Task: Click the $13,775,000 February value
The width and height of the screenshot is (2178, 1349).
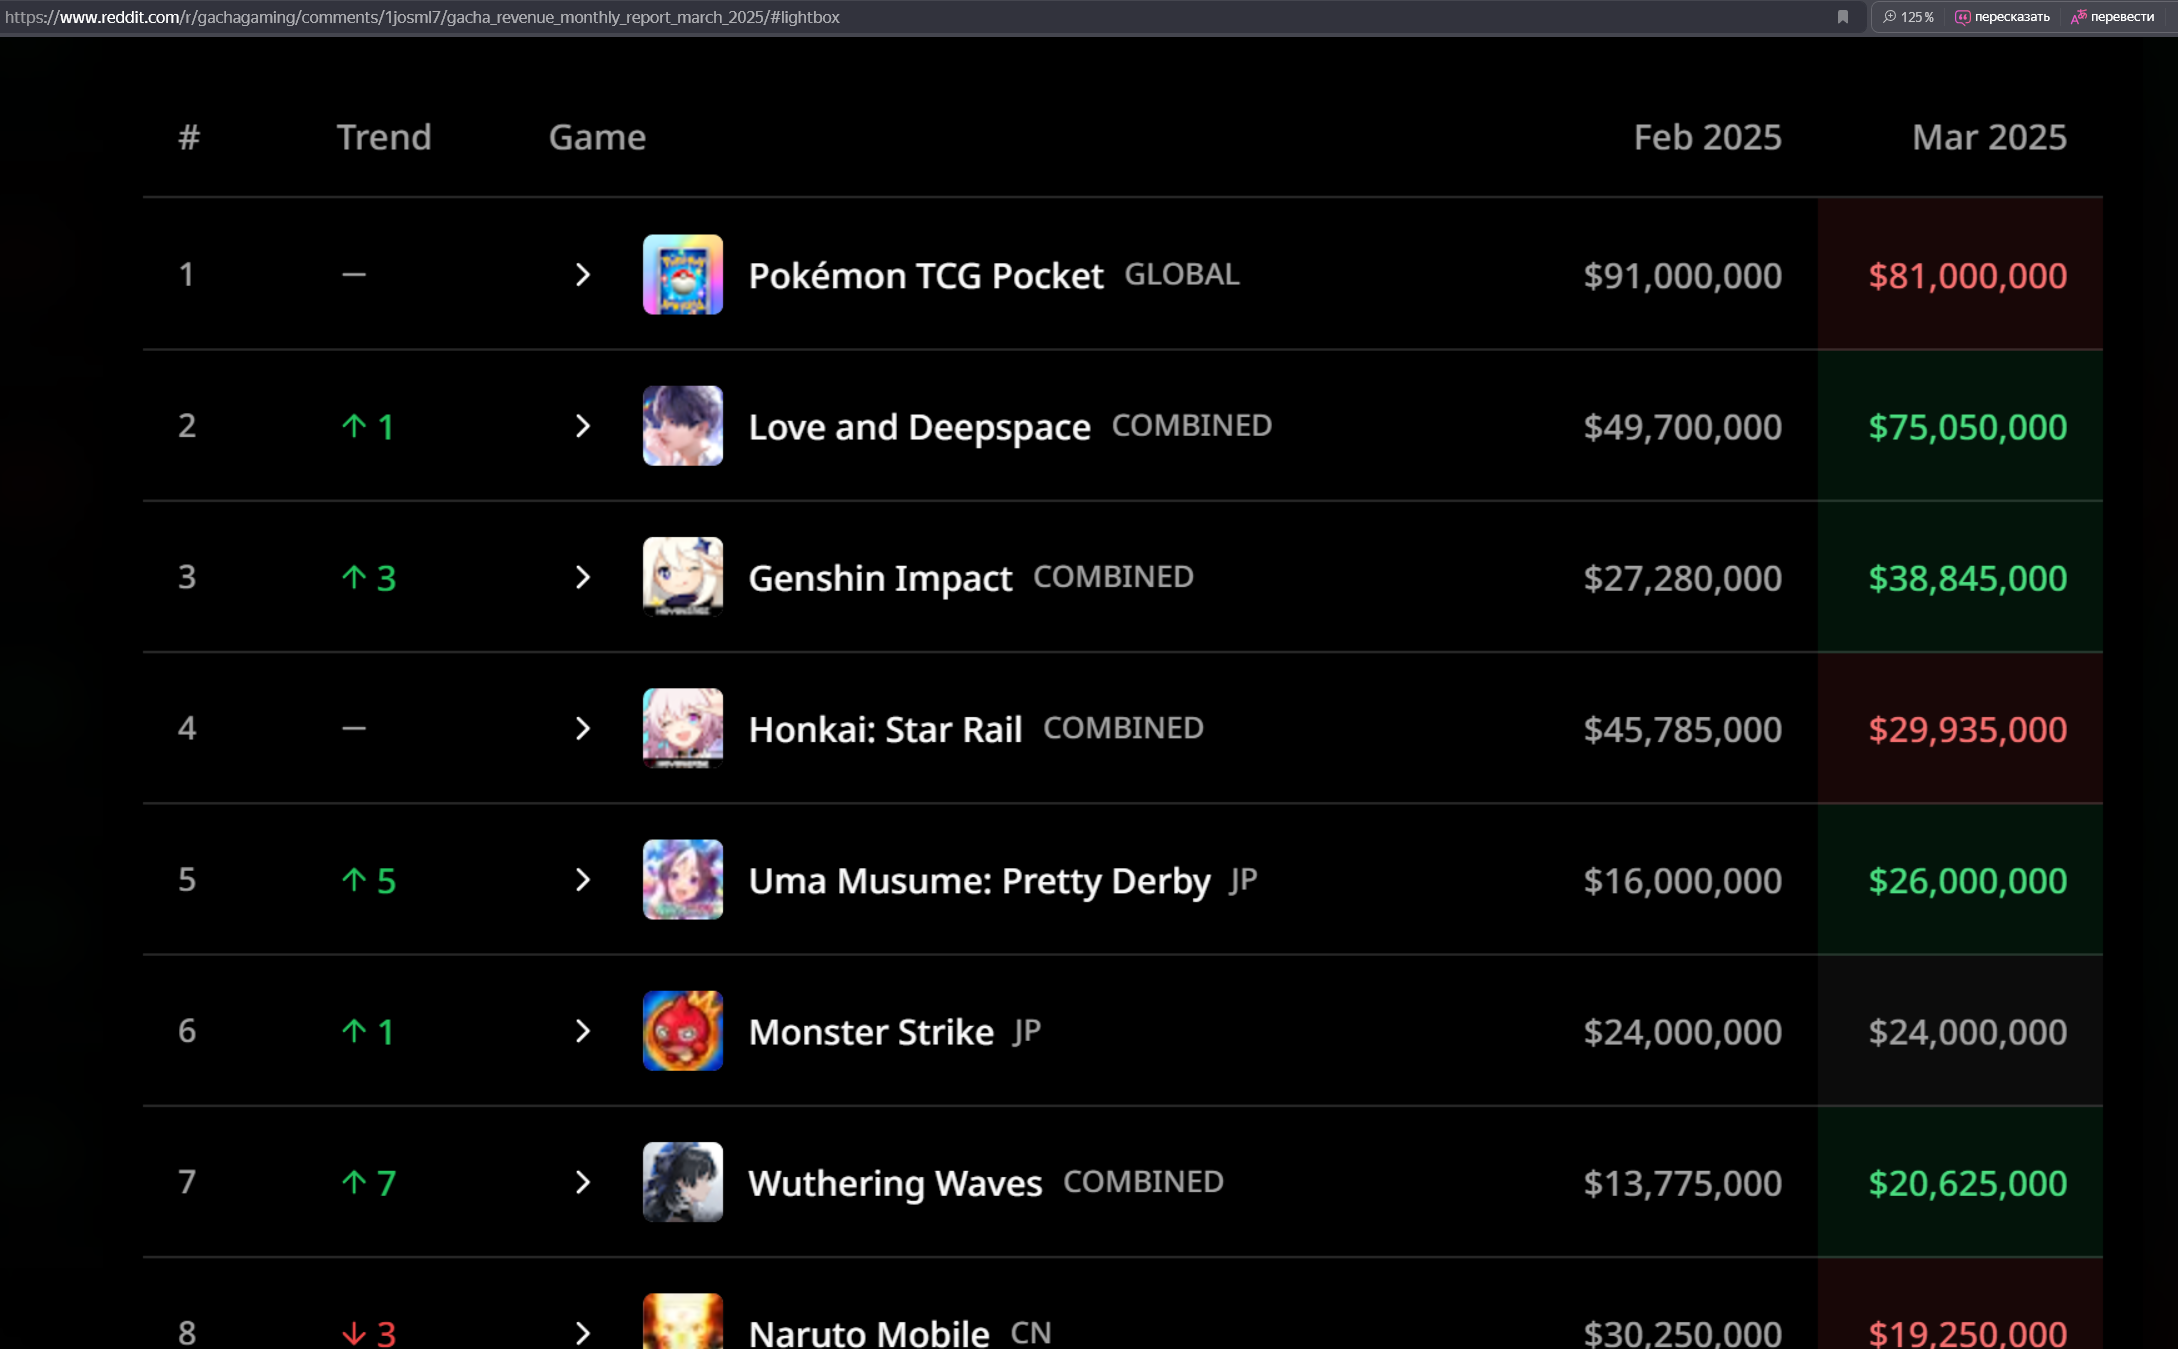Action: tap(1682, 1183)
